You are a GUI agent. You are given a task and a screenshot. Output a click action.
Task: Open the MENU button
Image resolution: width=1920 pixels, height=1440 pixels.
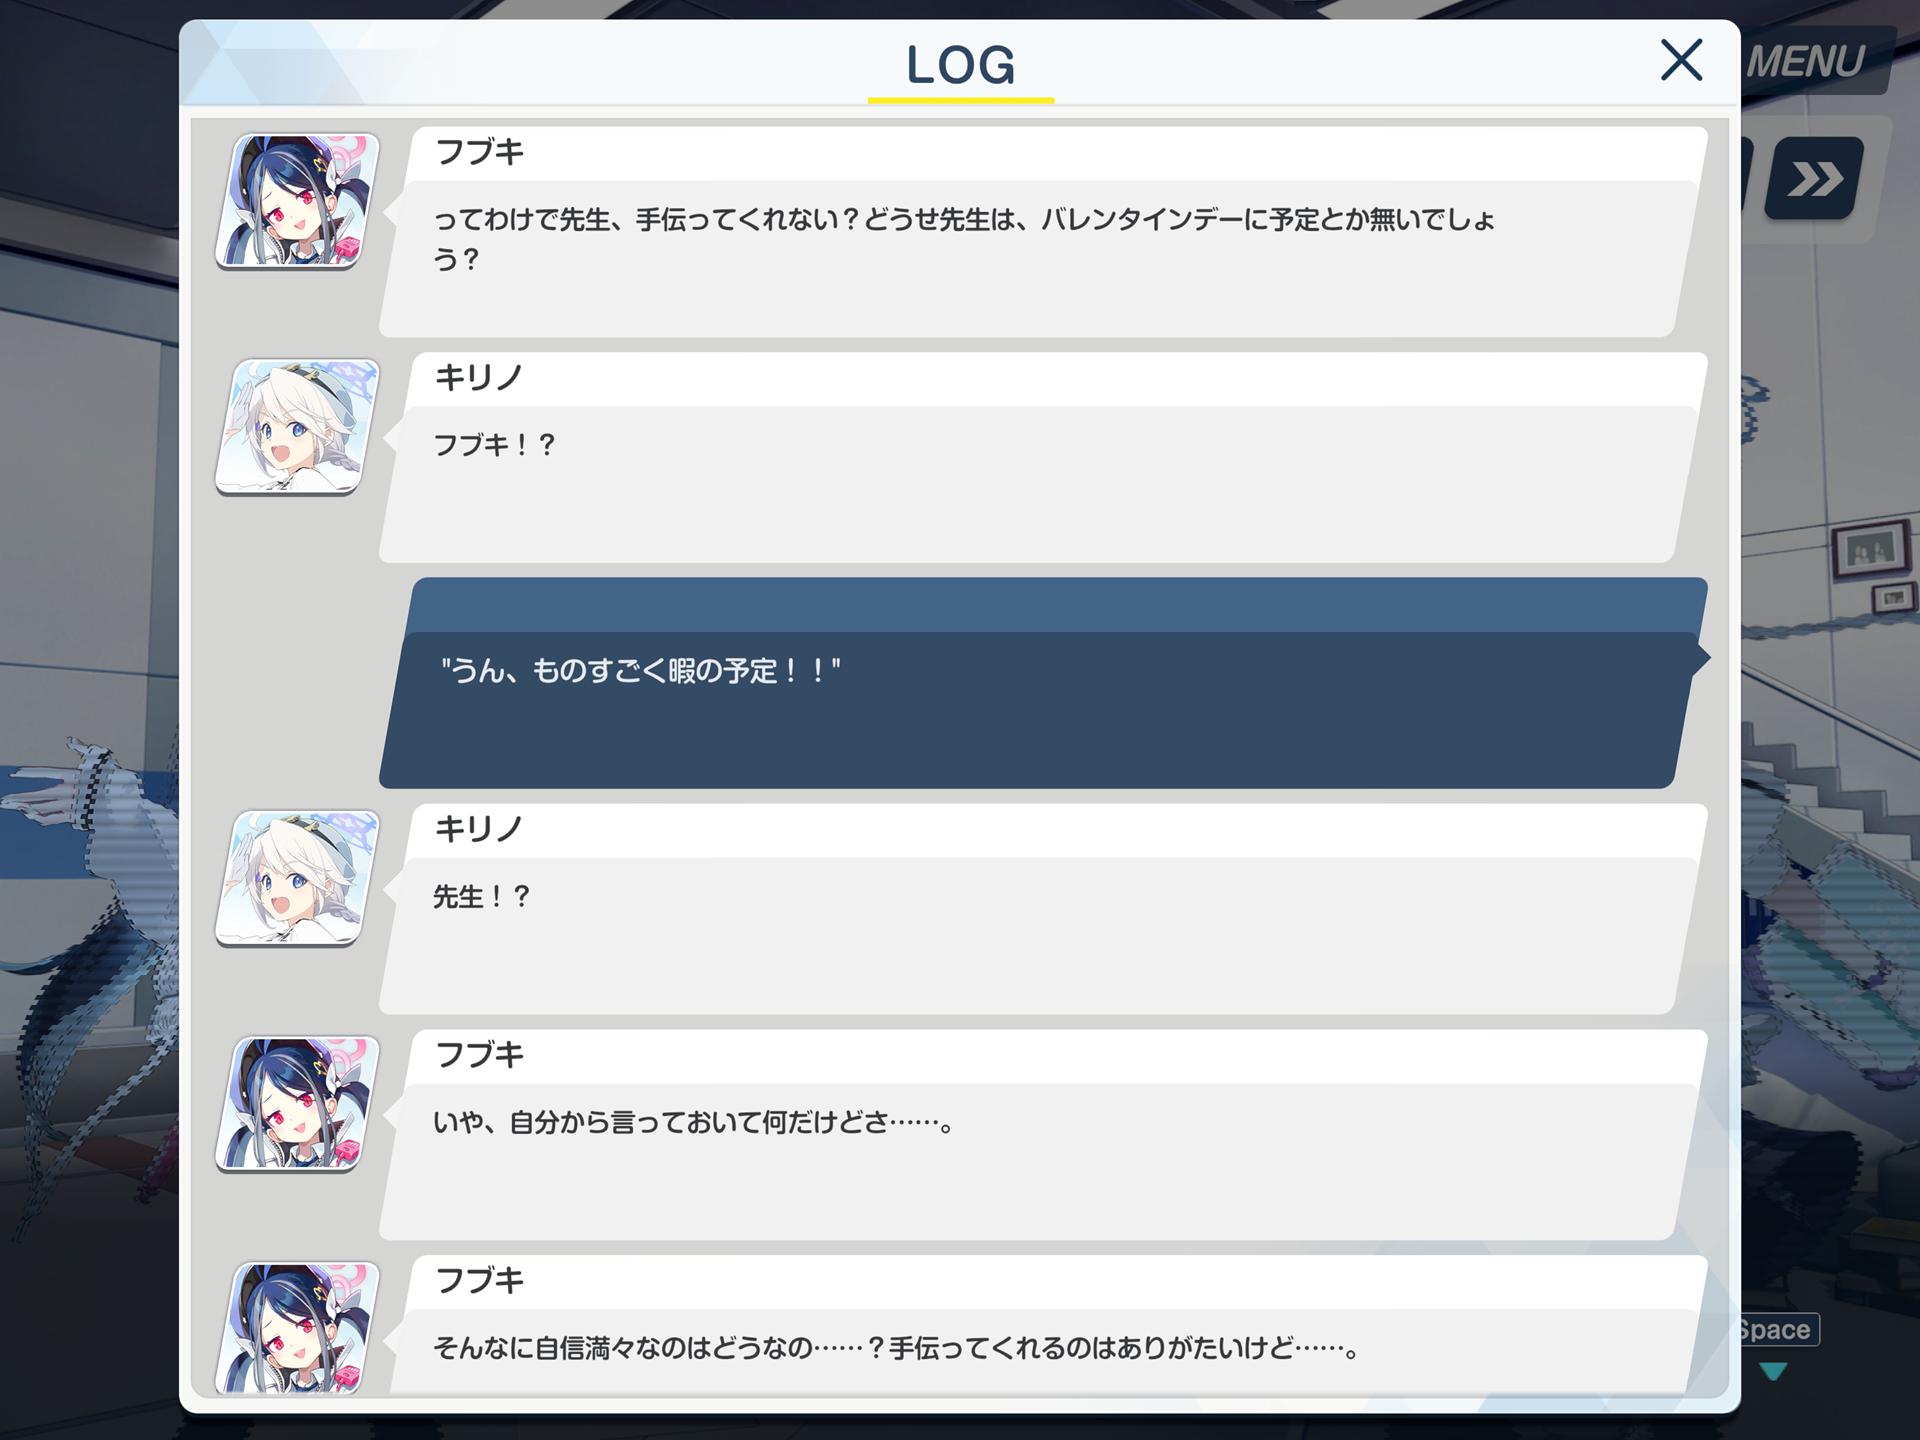[1806, 62]
